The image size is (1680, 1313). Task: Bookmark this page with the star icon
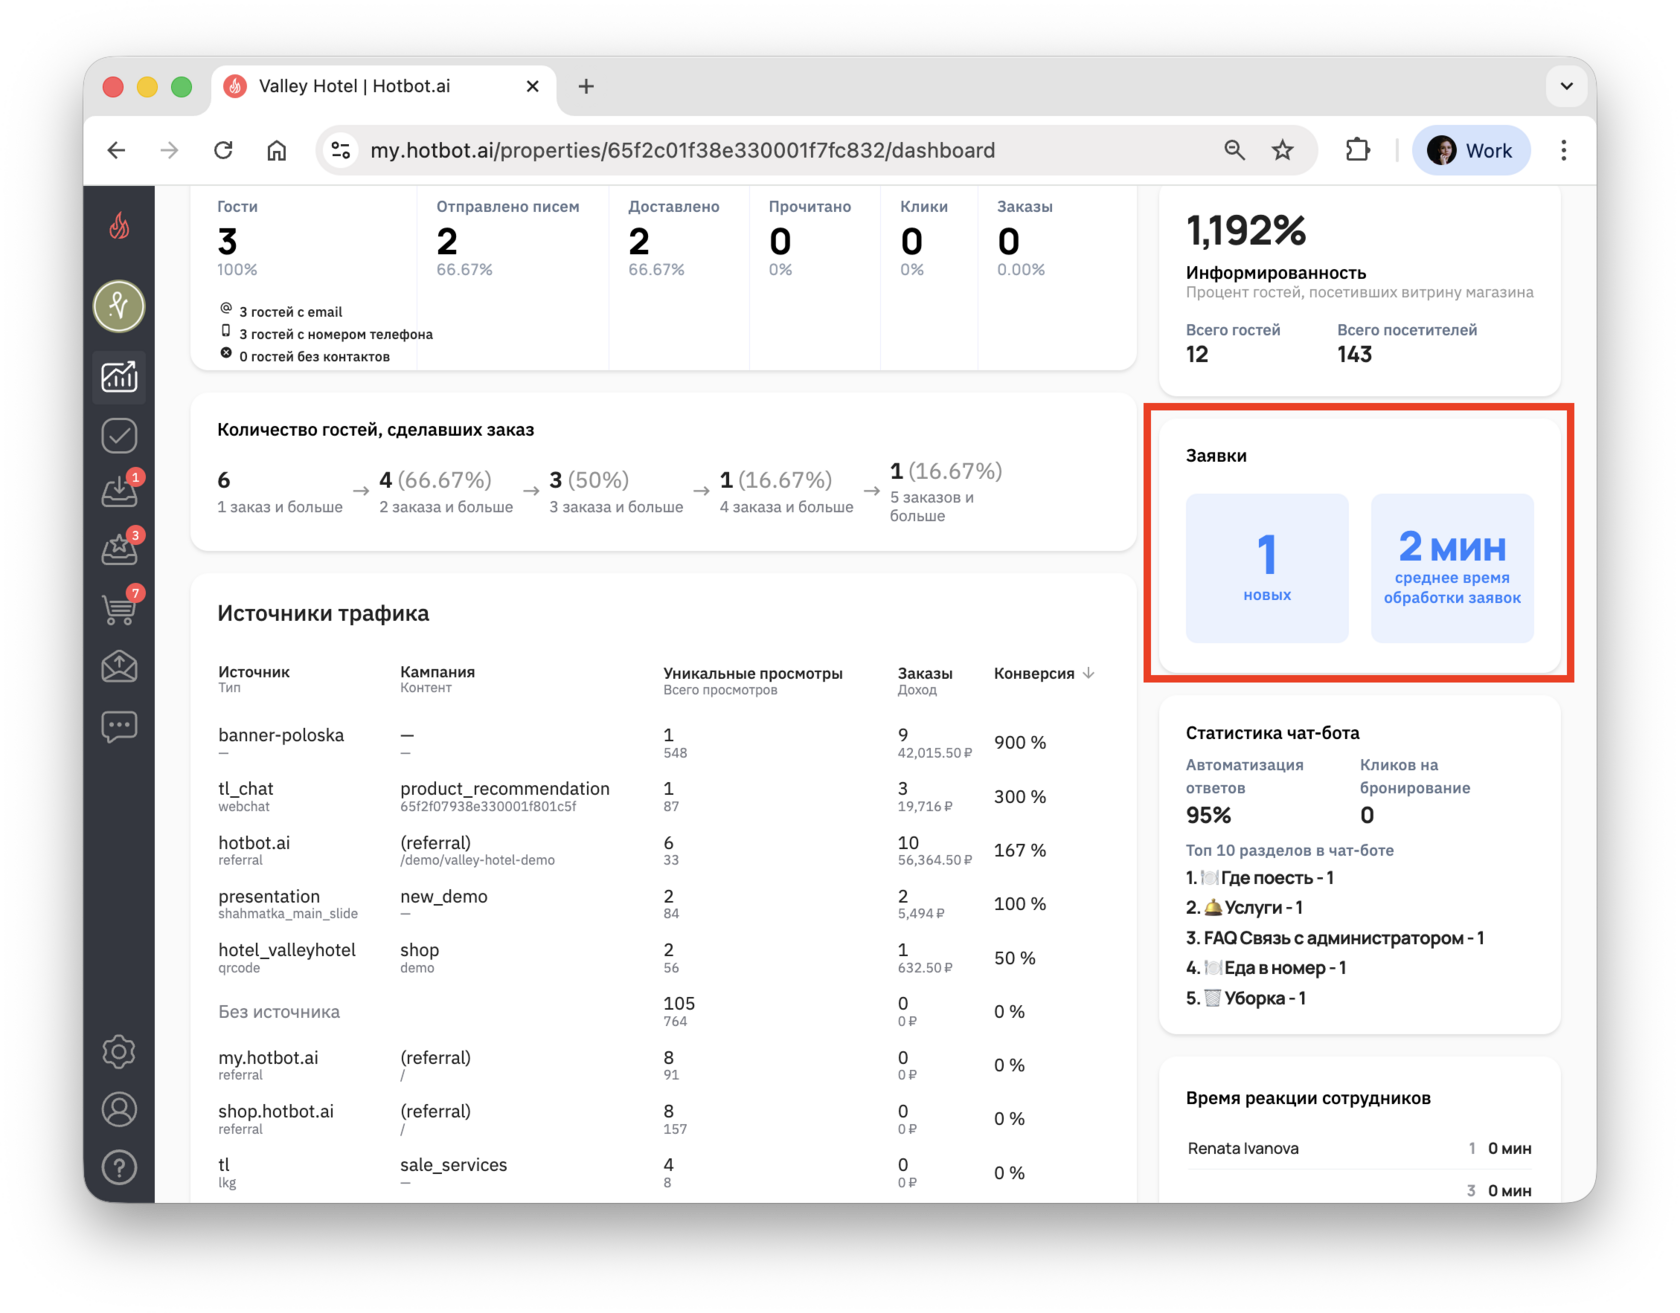pos(1283,150)
